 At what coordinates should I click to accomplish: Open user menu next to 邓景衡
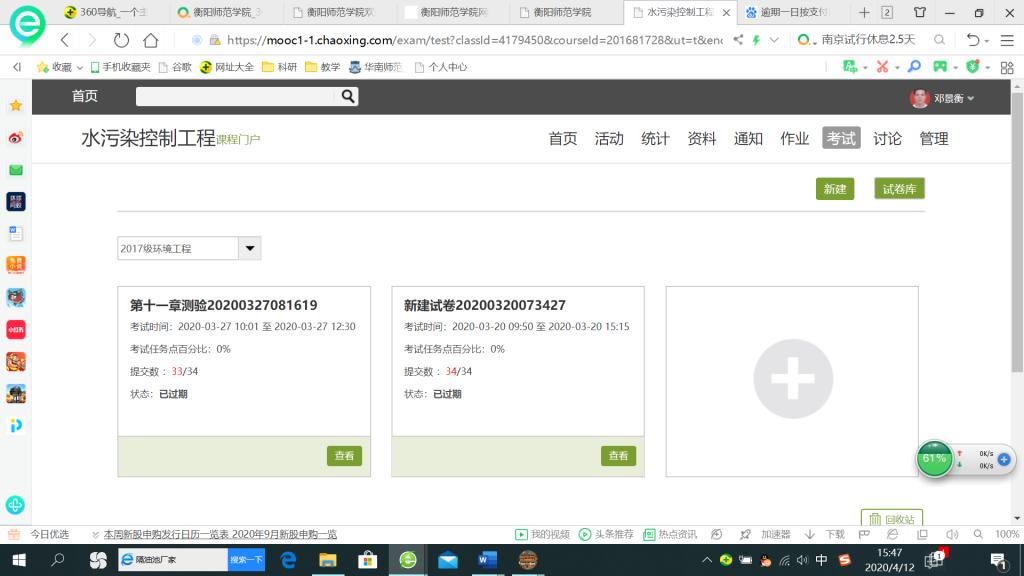970,98
